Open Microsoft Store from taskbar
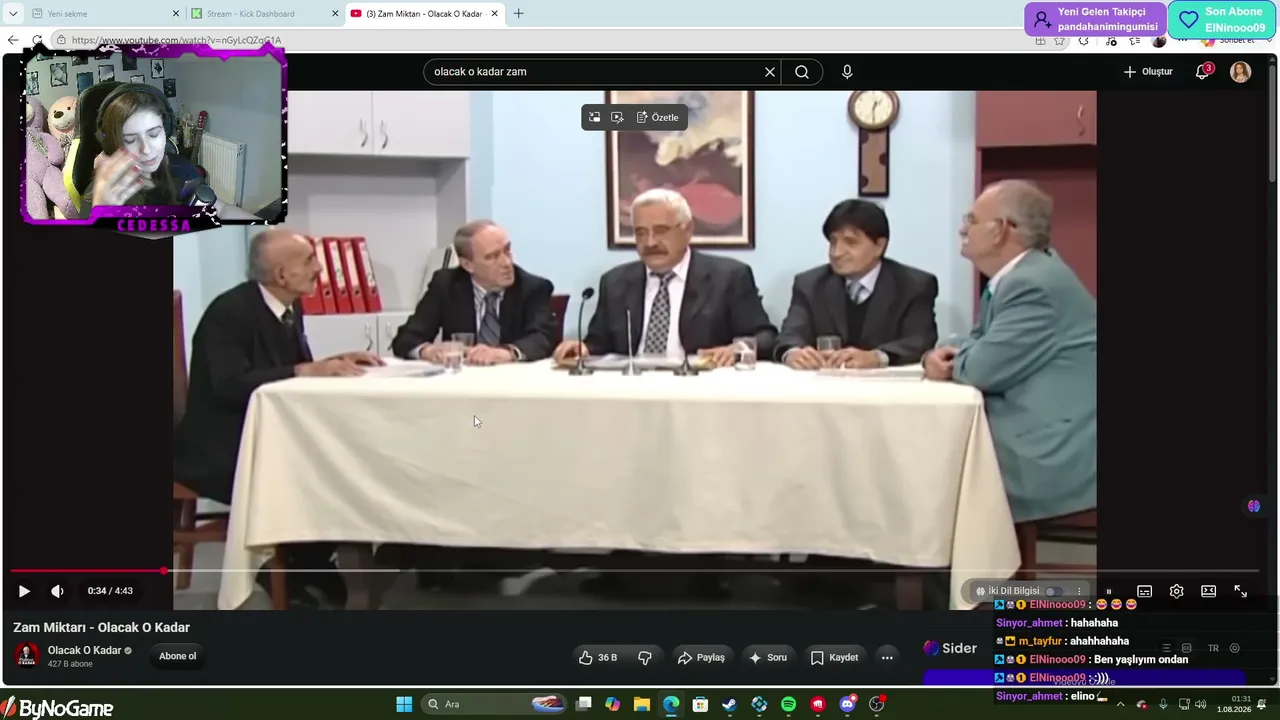Viewport: 1280px width, 720px height. click(700, 704)
